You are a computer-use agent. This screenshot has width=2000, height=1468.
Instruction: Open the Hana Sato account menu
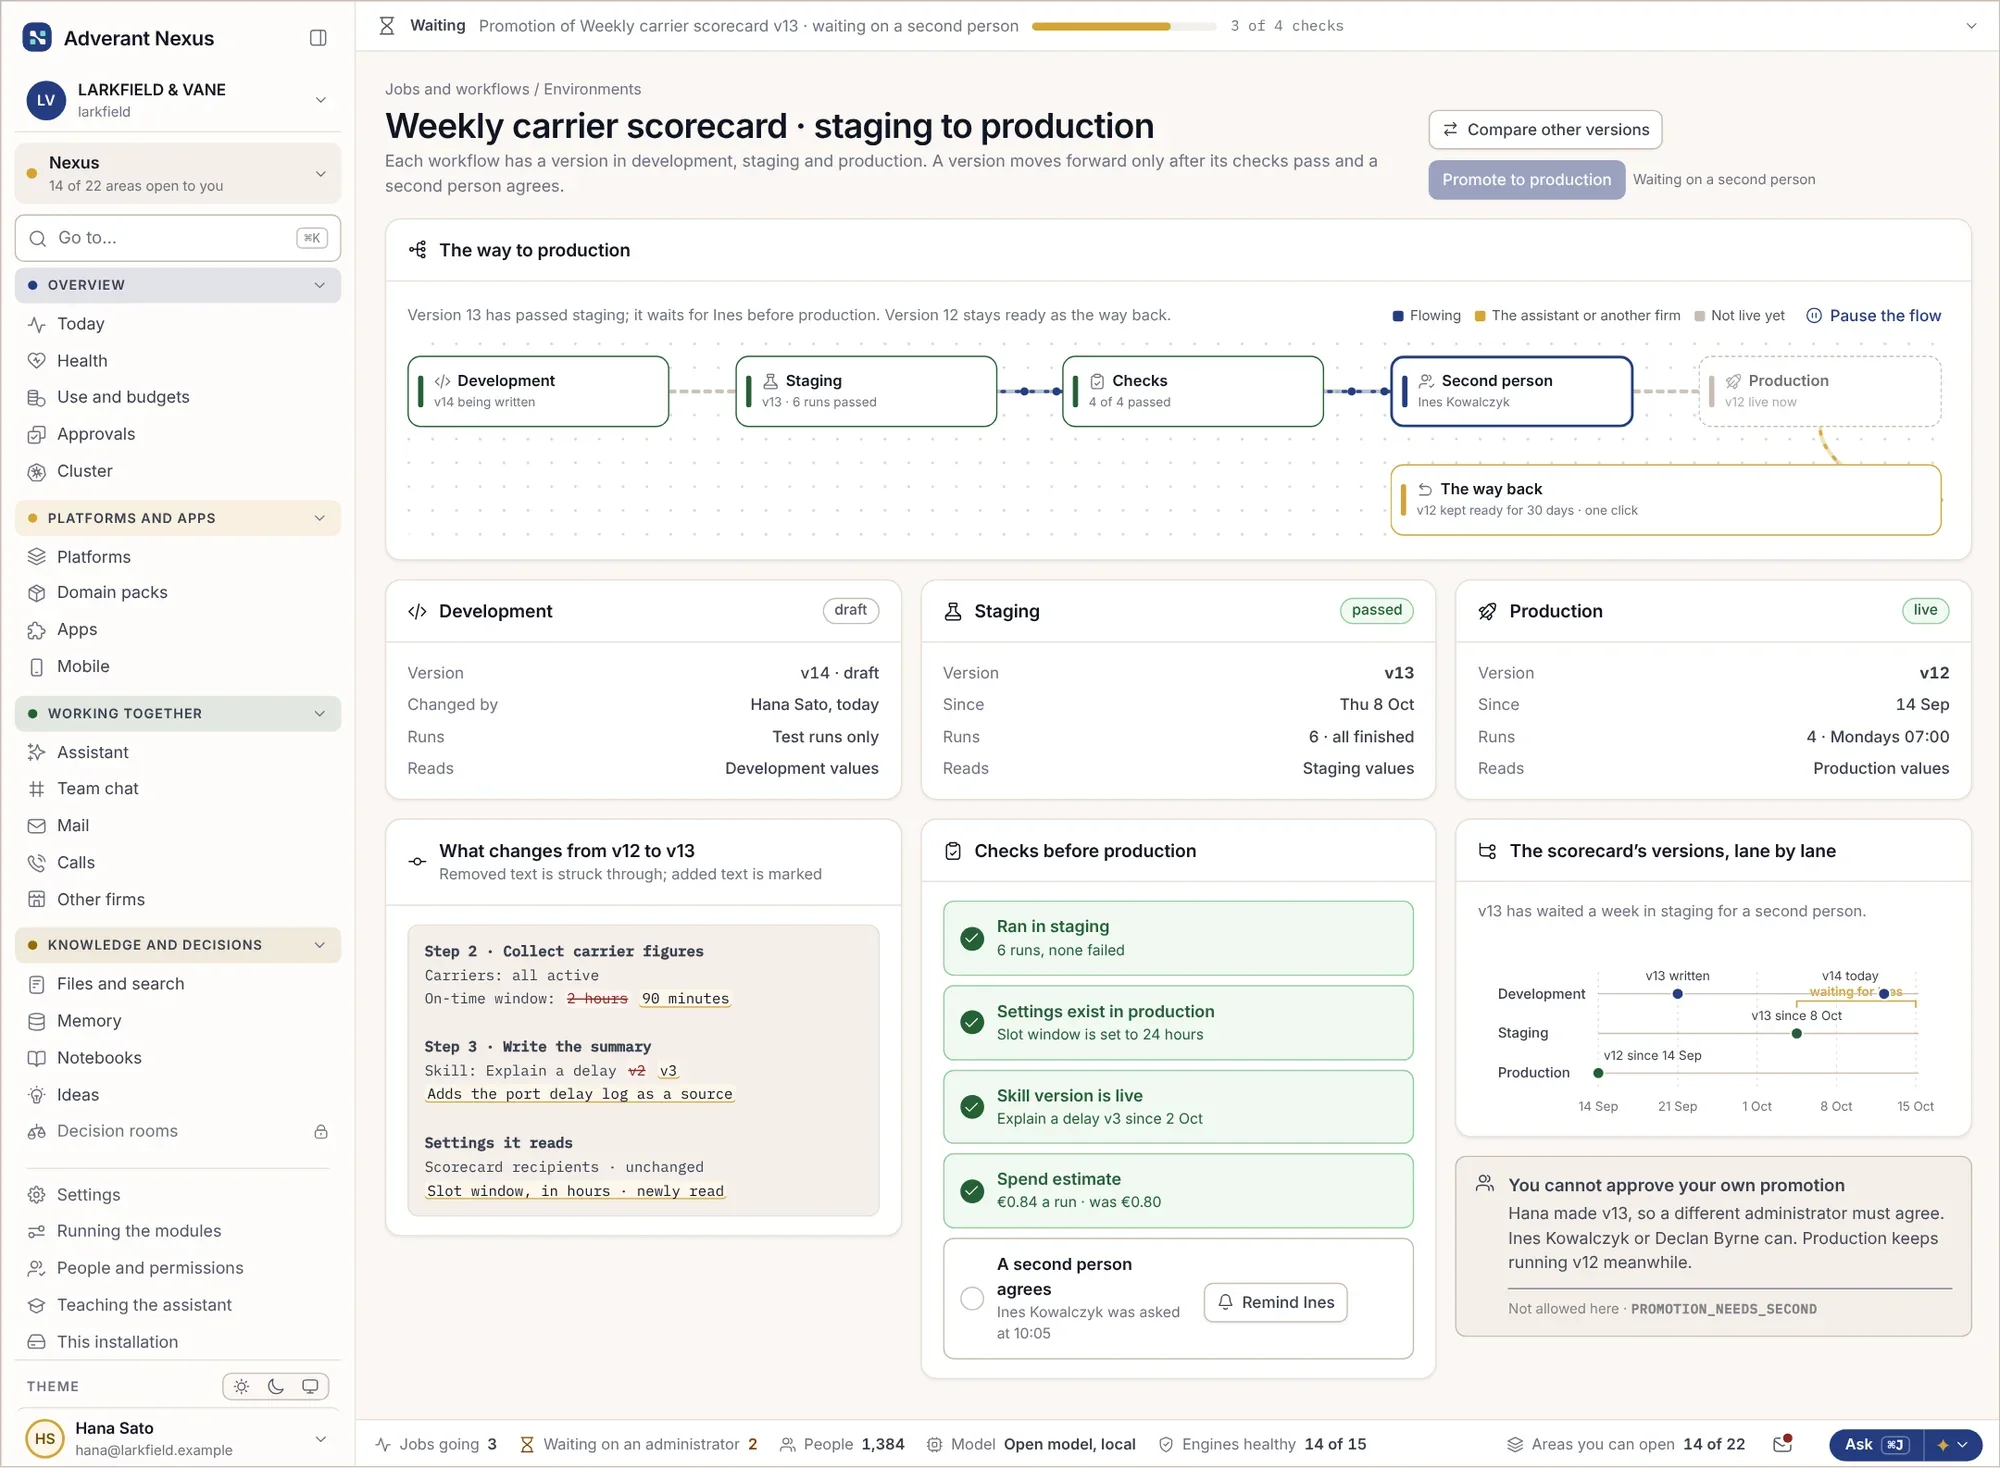(x=178, y=1438)
